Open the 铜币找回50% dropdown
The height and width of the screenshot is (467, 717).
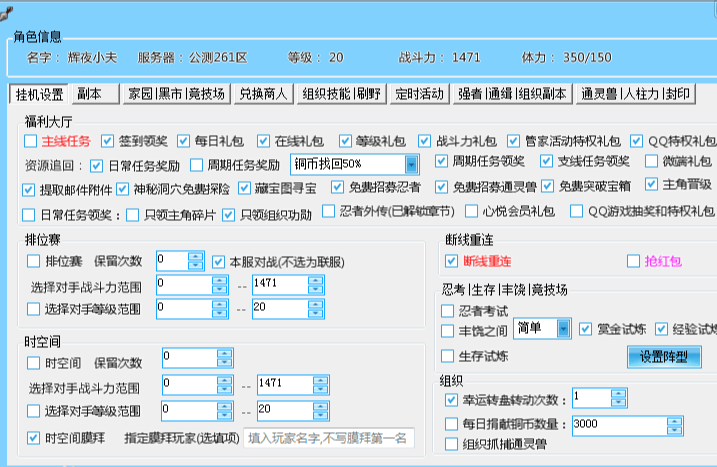click(x=354, y=164)
